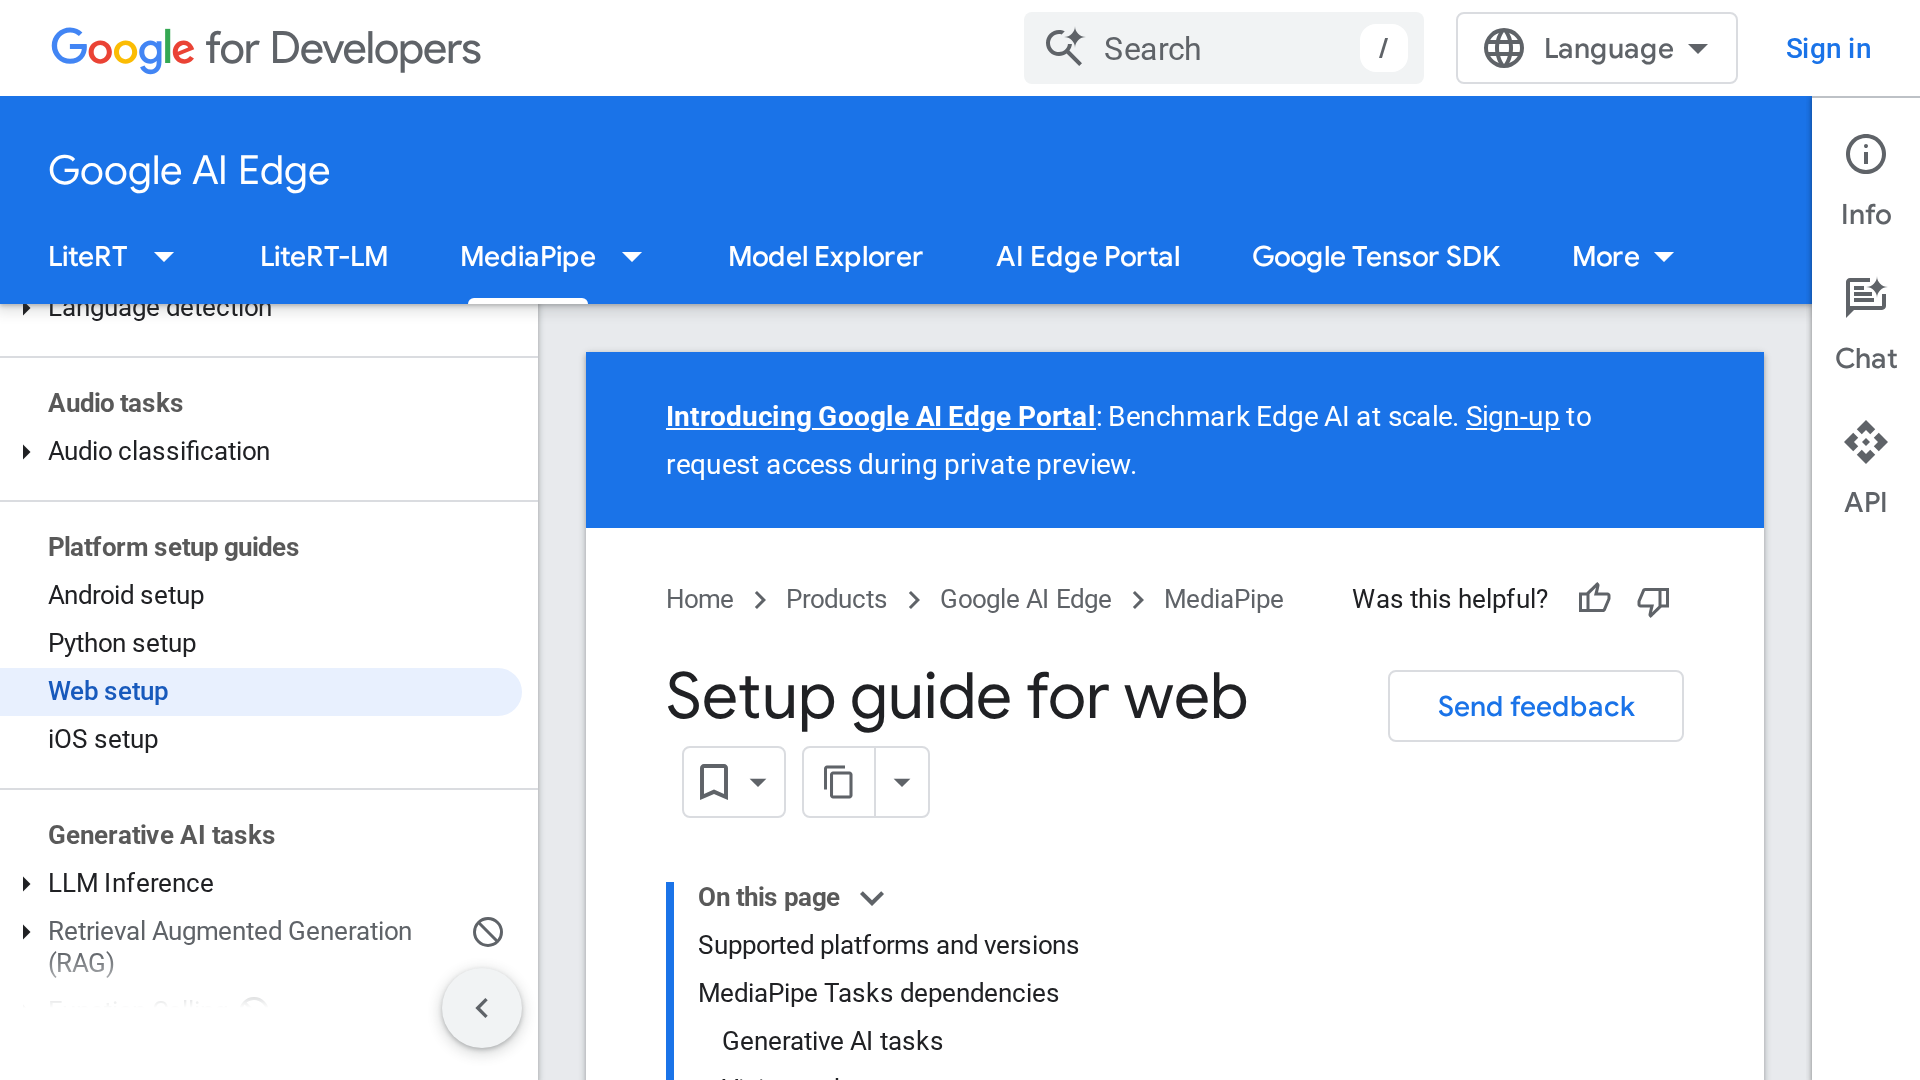Expand Retrieval Augmented Generation (RAG) item

pyautogui.click(x=27, y=932)
